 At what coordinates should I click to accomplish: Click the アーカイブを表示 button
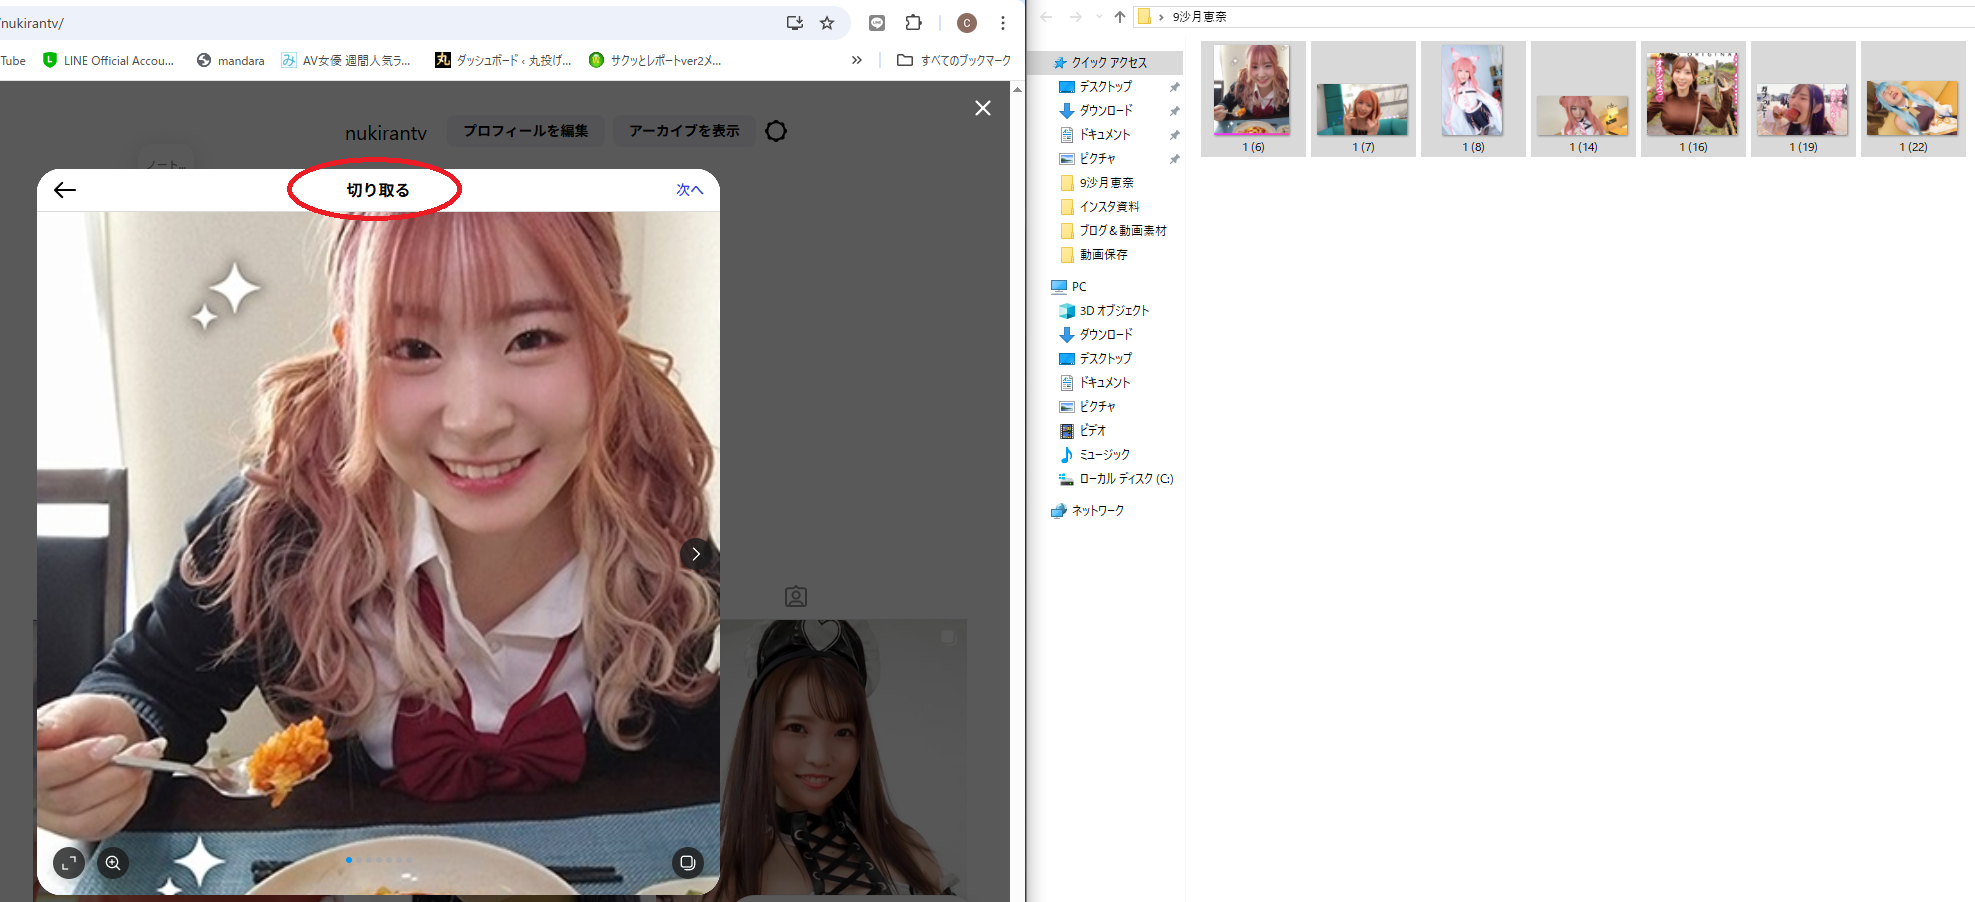coord(684,131)
